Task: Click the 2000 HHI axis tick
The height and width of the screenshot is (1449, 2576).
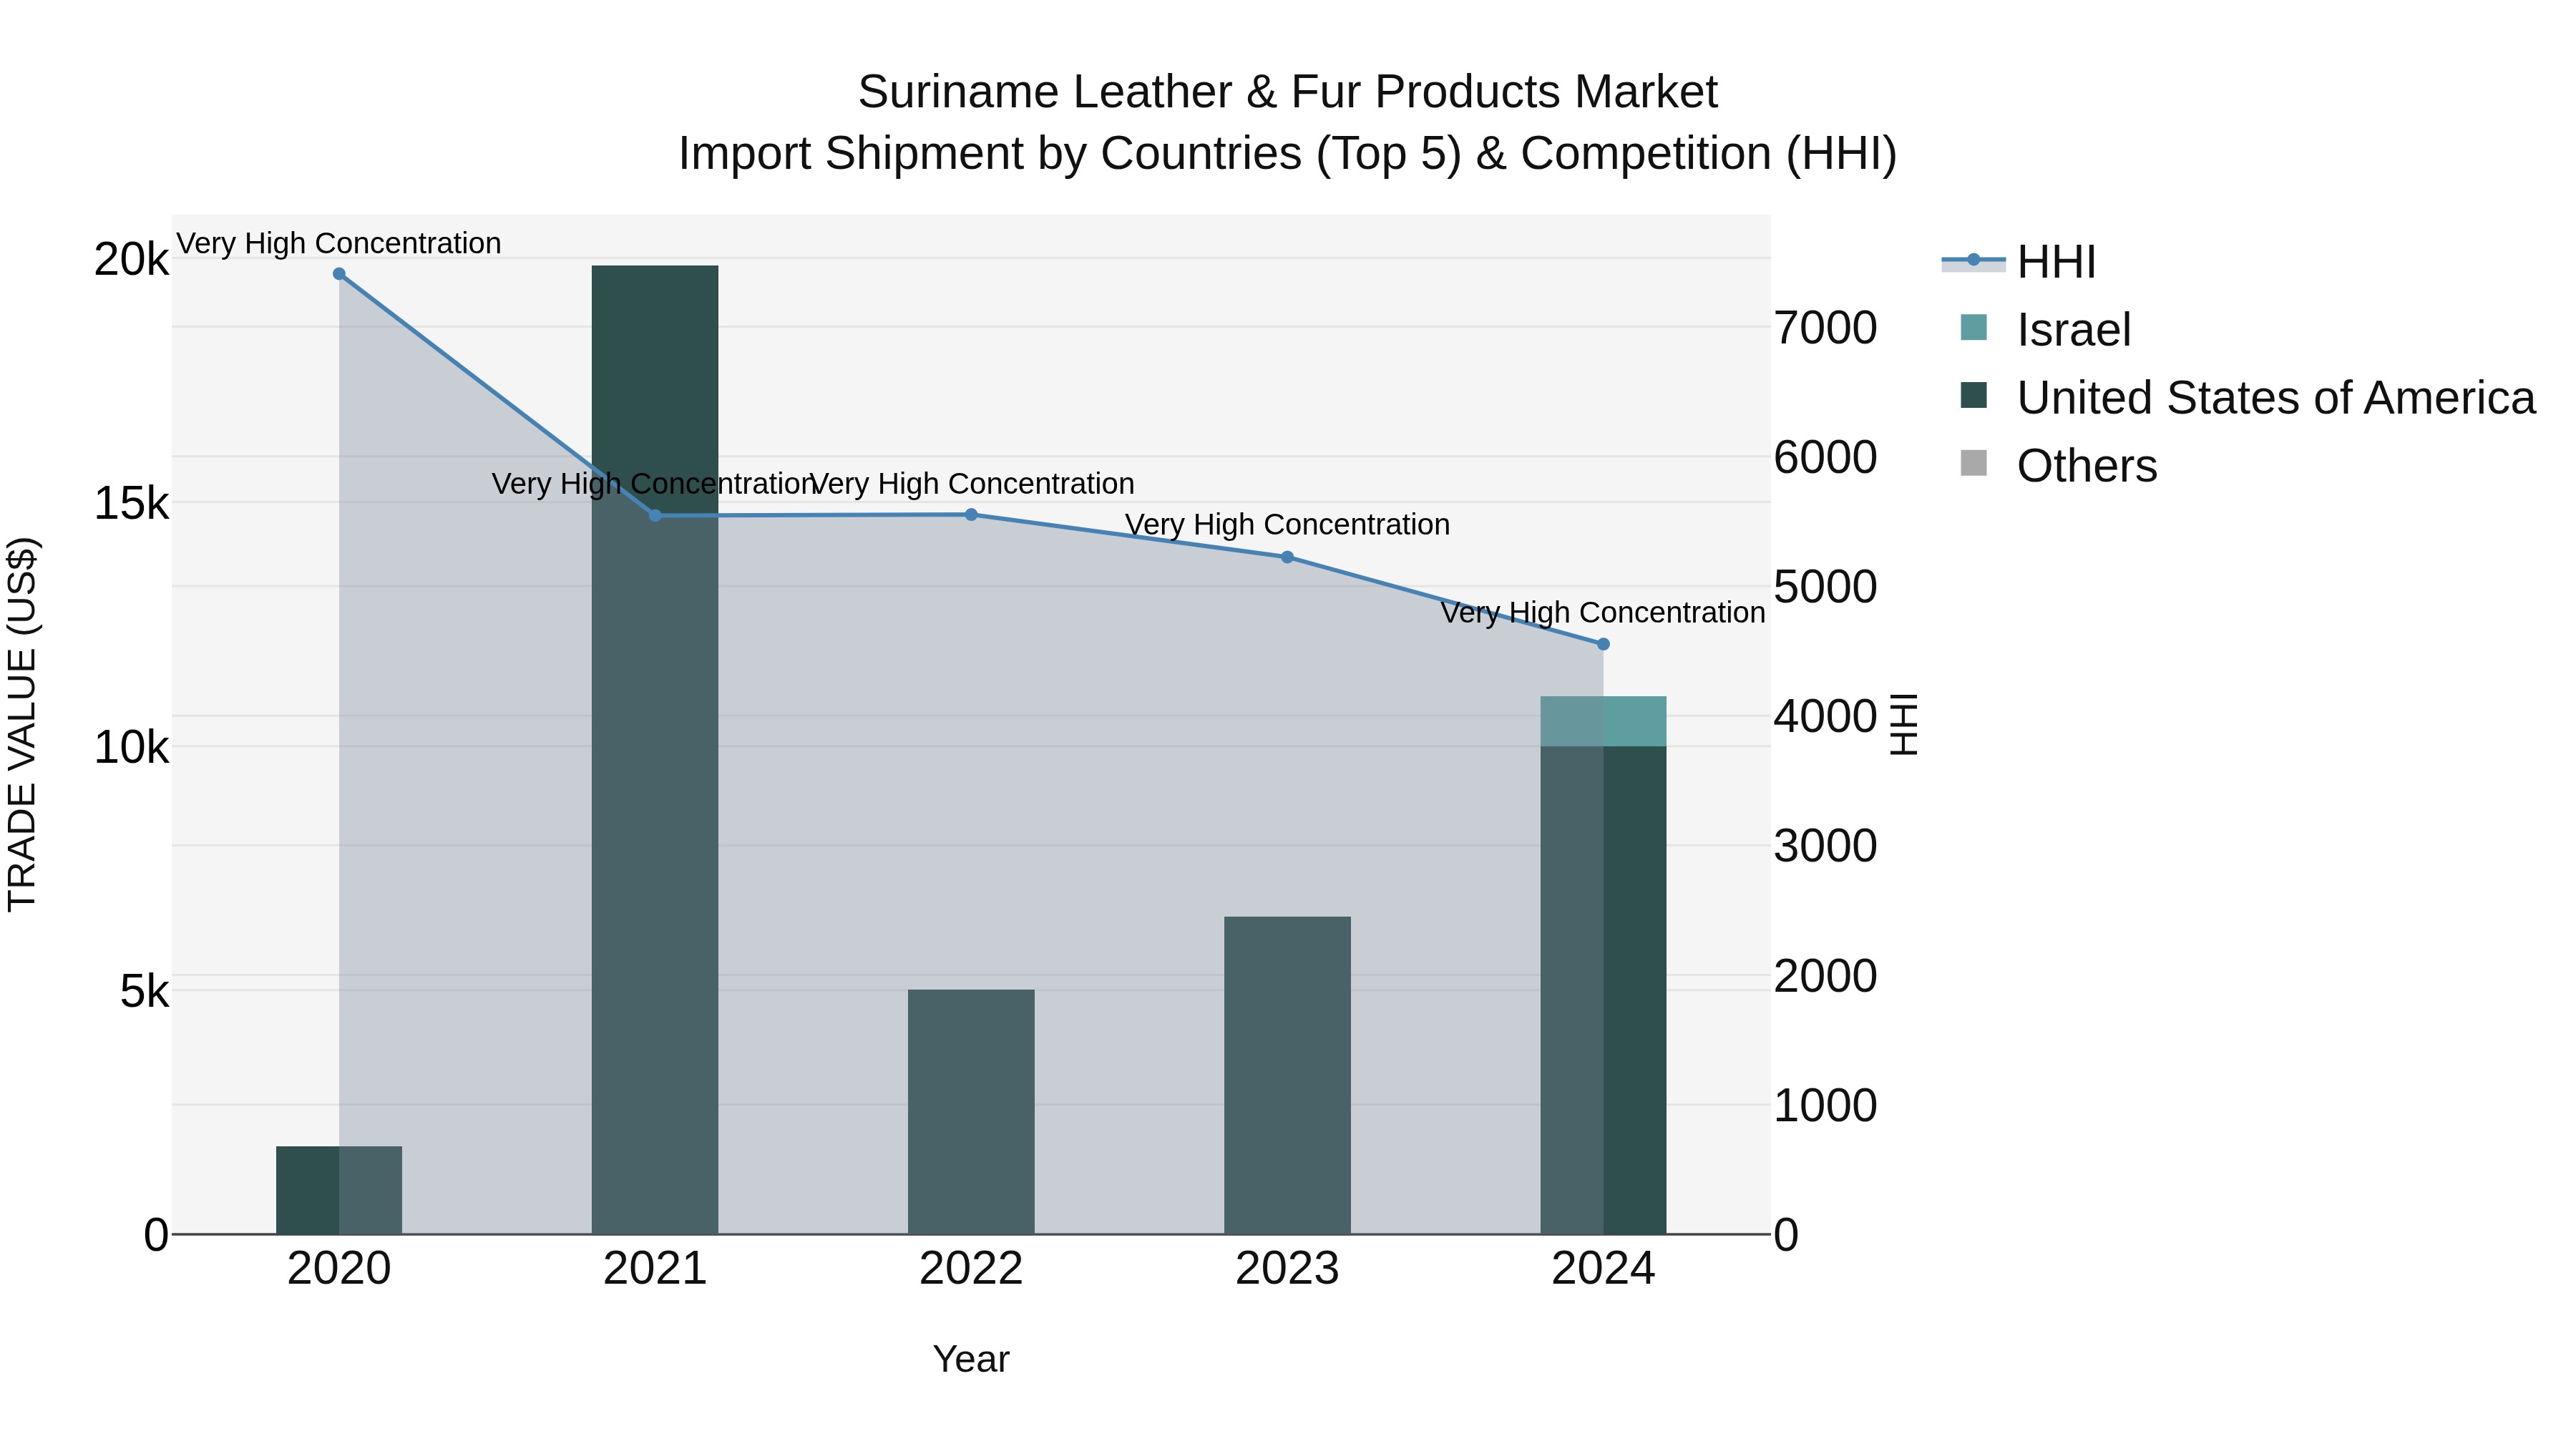Action: coord(1825,976)
